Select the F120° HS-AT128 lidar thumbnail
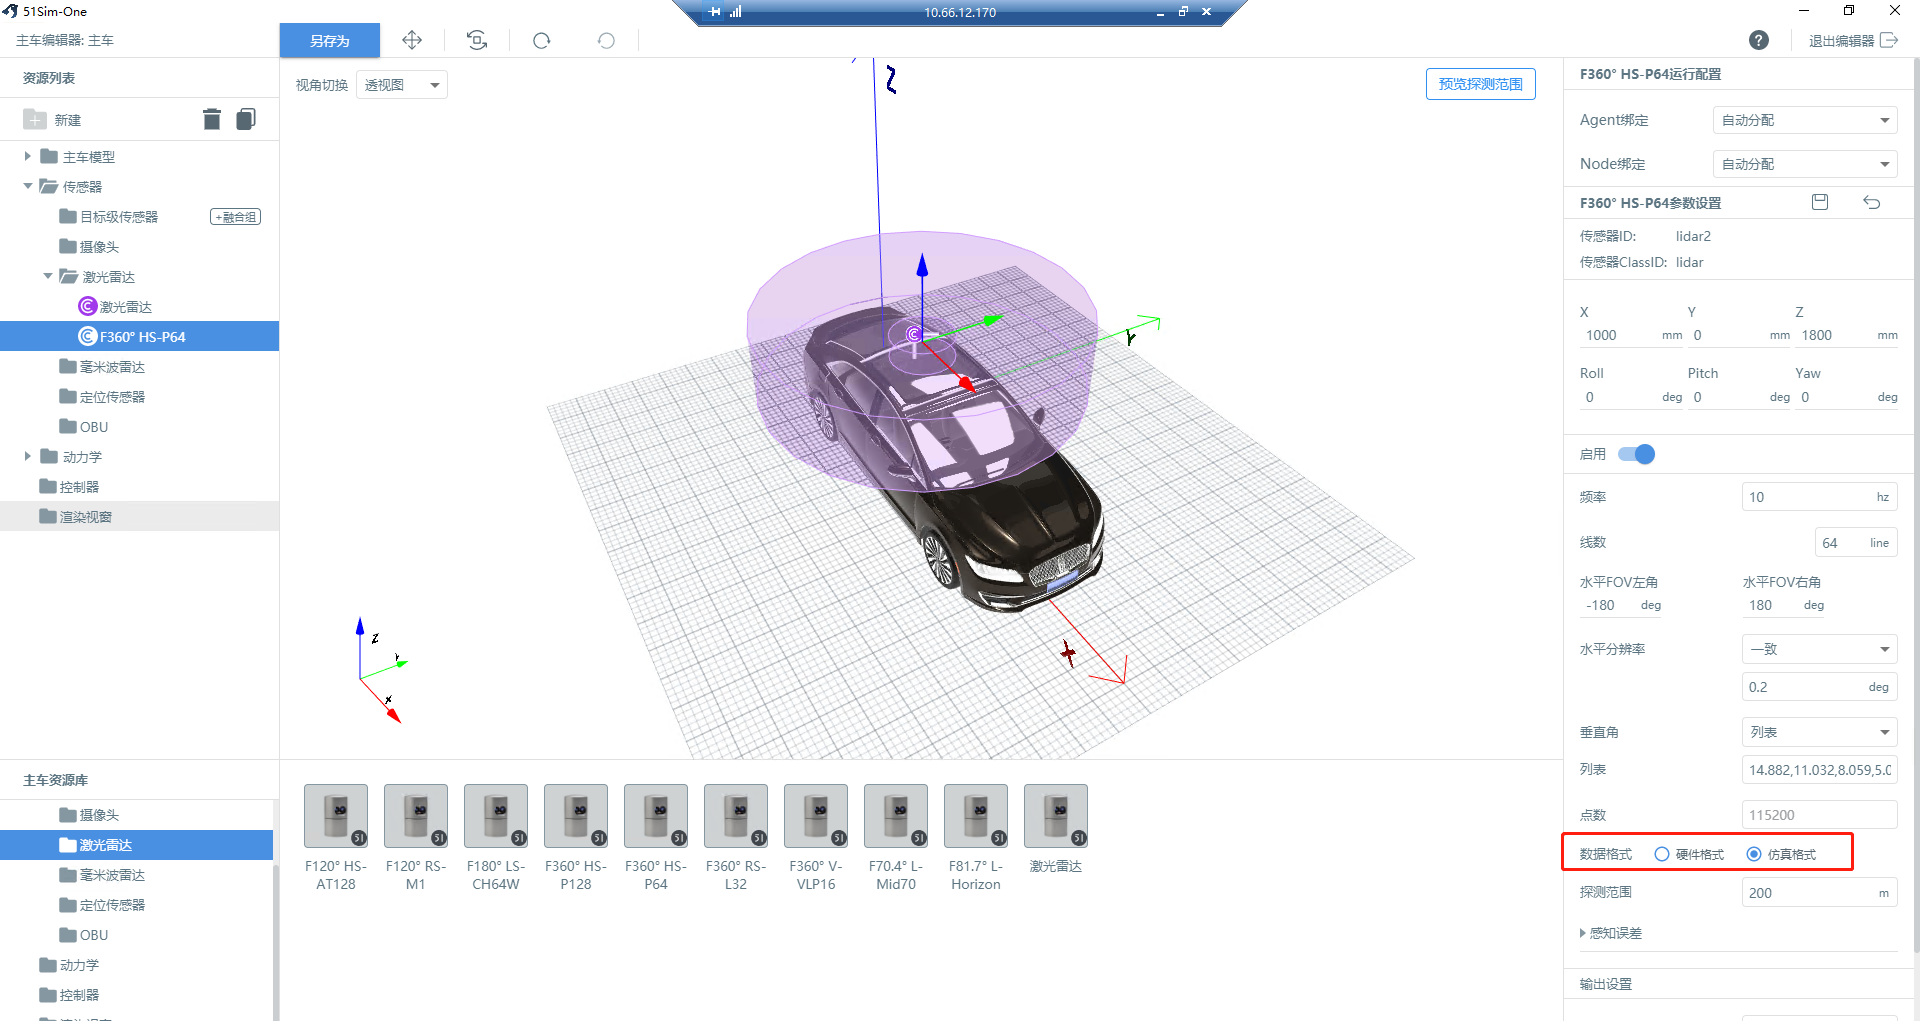Viewport: 1920px width, 1021px height. pyautogui.click(x=336, y=816)
